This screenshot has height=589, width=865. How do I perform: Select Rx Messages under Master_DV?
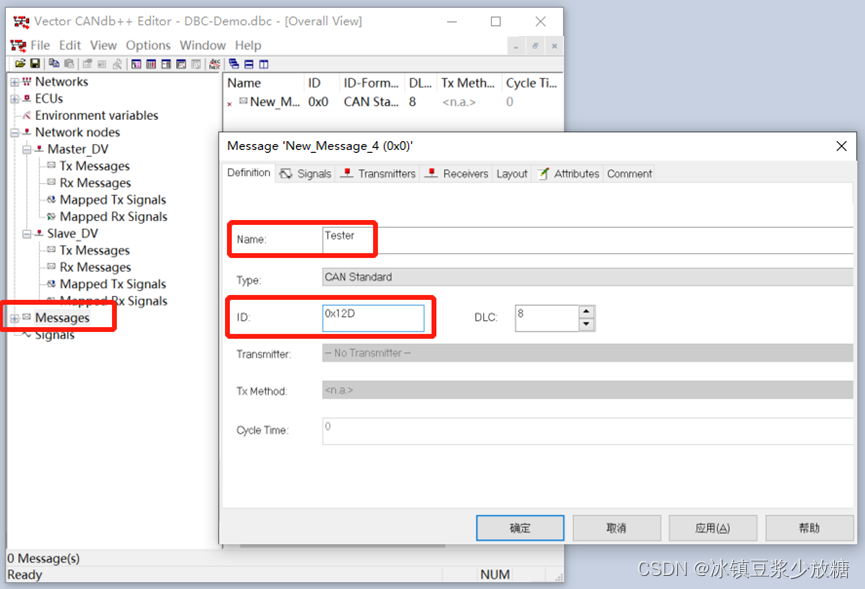95,183
